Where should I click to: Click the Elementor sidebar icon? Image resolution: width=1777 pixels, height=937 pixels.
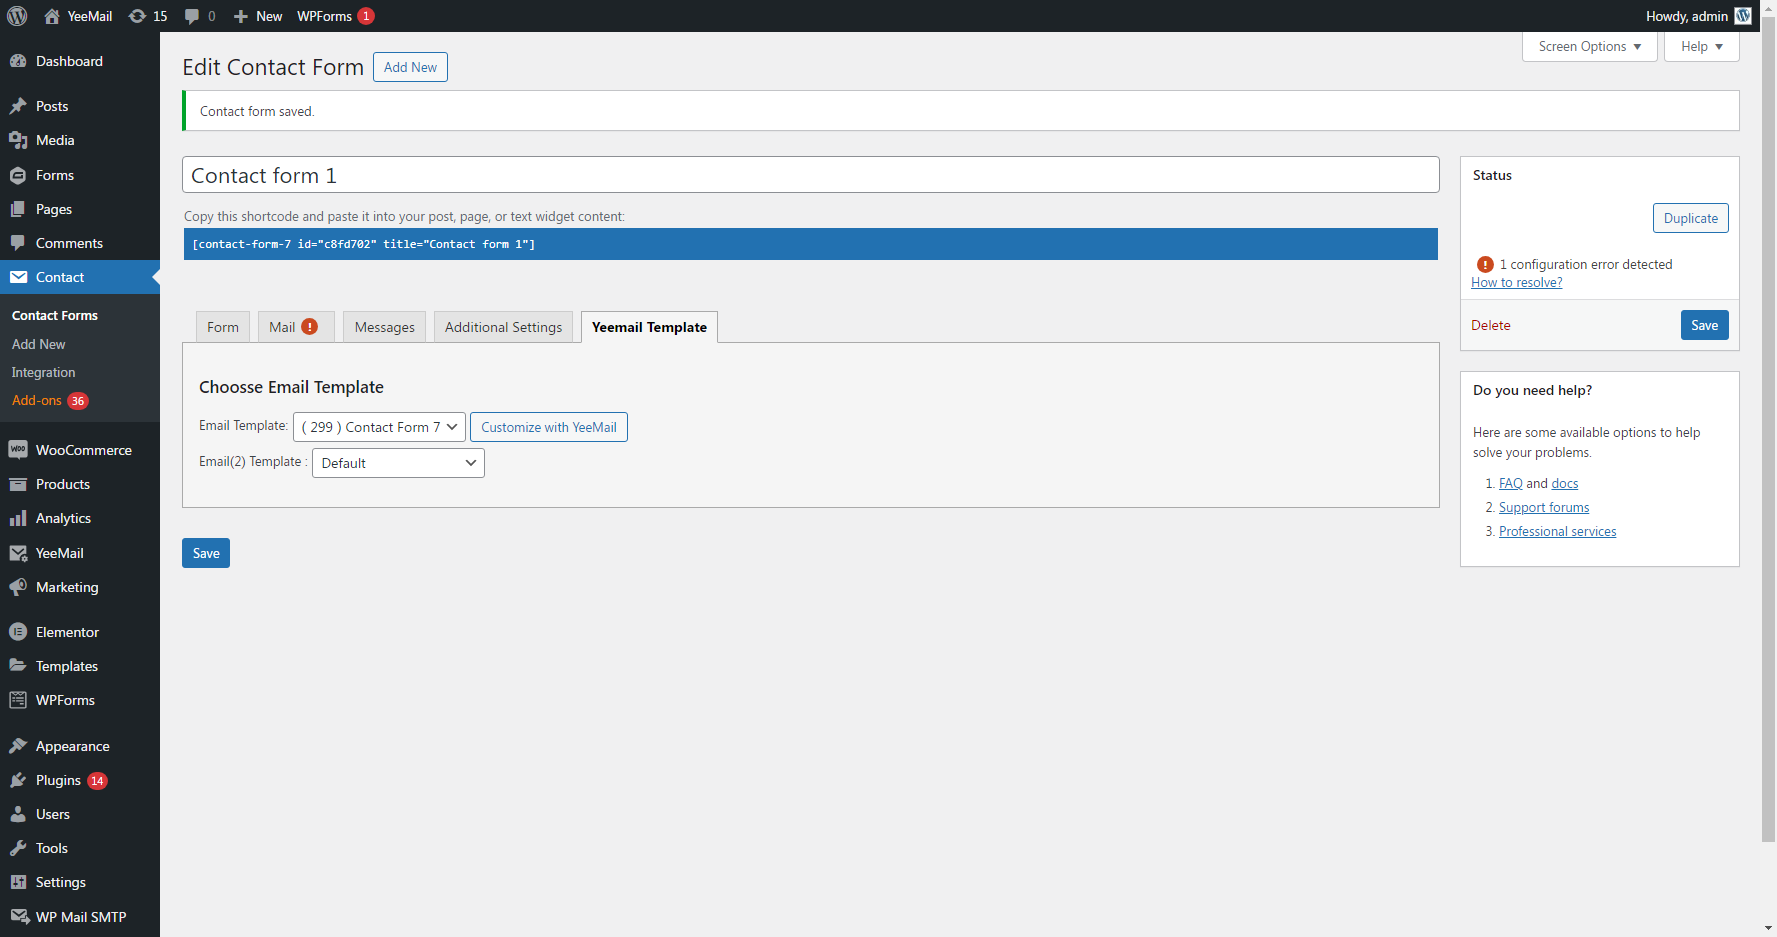18,632
